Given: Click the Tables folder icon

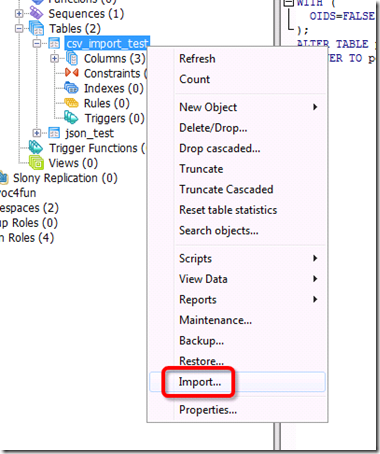Looking at the screenshot, I should point(36,28).
